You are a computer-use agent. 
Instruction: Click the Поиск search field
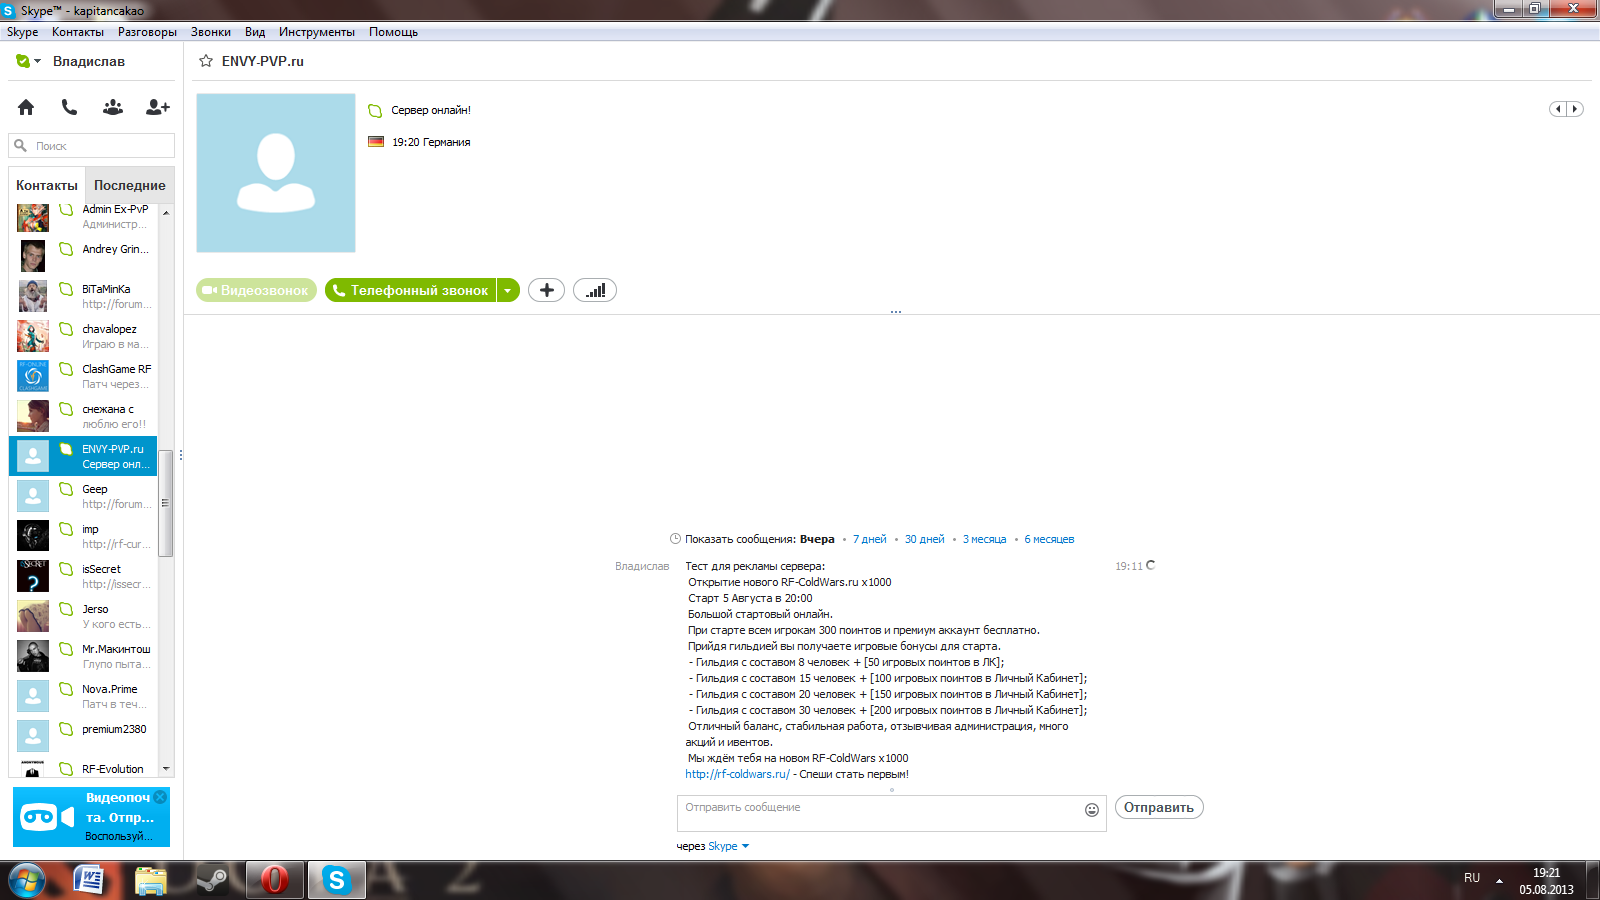point(92,146)
